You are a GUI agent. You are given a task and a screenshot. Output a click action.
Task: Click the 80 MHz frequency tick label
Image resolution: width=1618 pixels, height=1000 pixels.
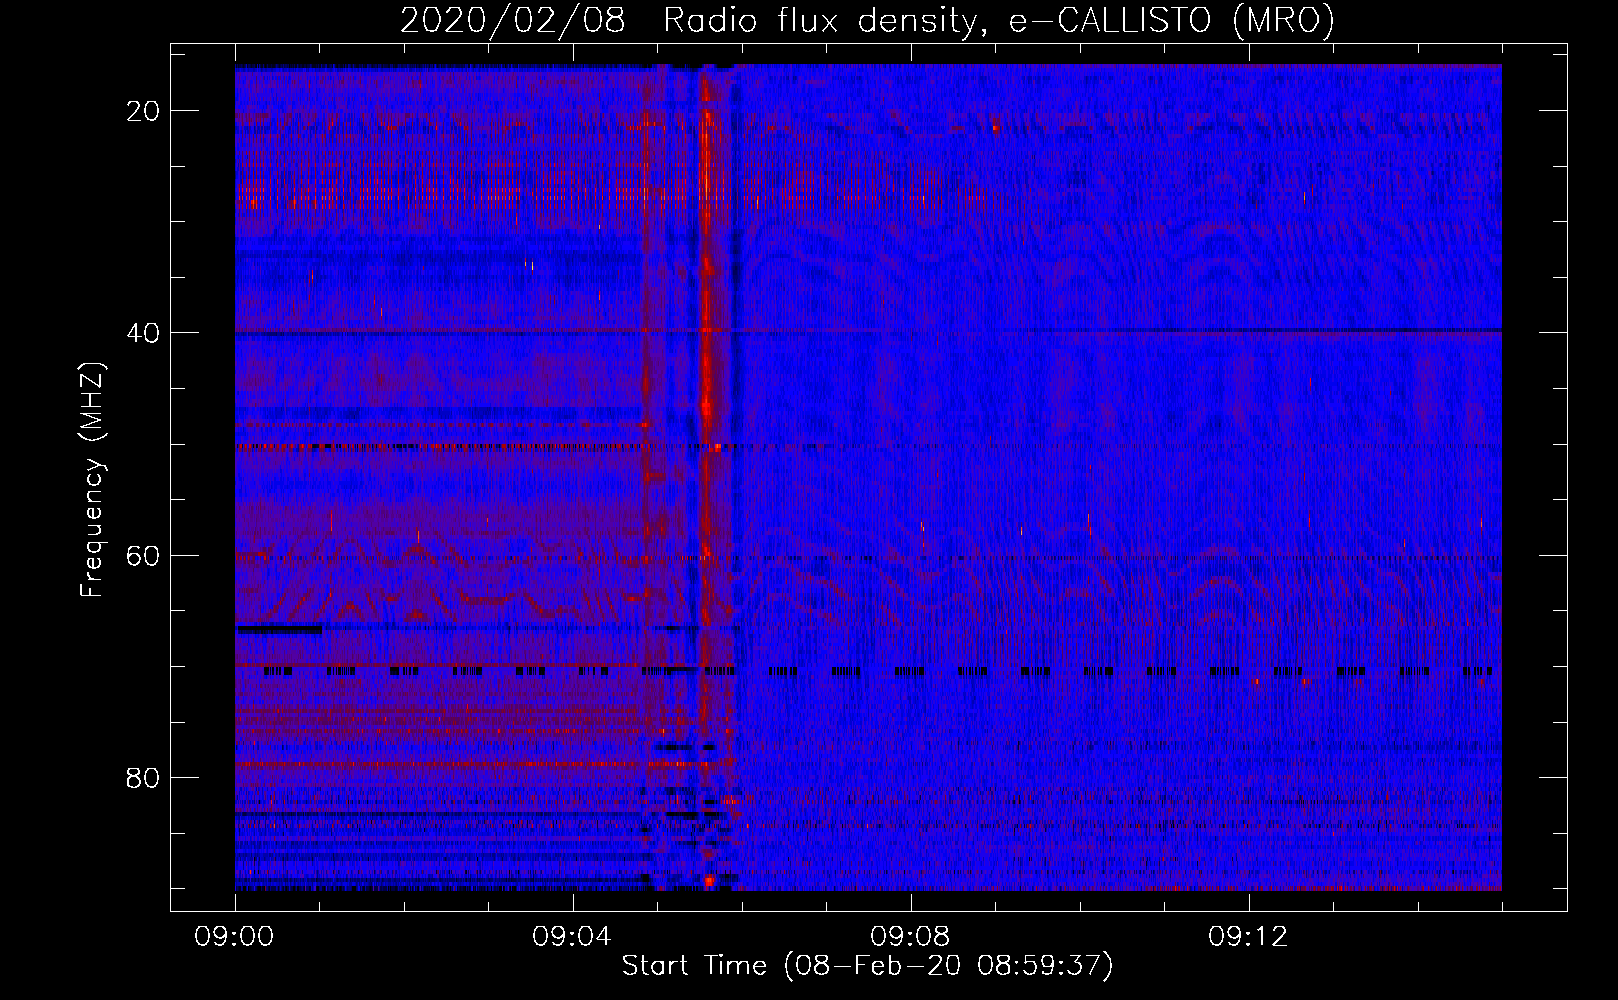(x=144, y=777)
